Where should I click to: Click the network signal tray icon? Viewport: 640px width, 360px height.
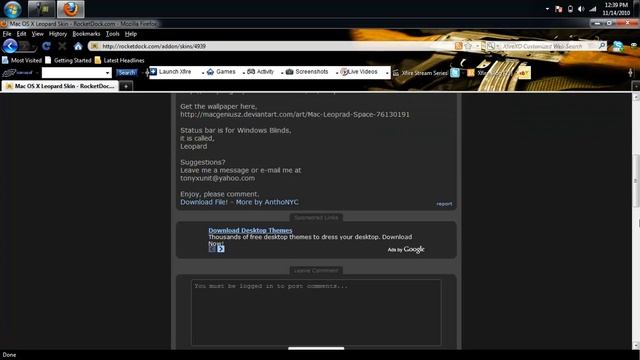pos(593,9)
